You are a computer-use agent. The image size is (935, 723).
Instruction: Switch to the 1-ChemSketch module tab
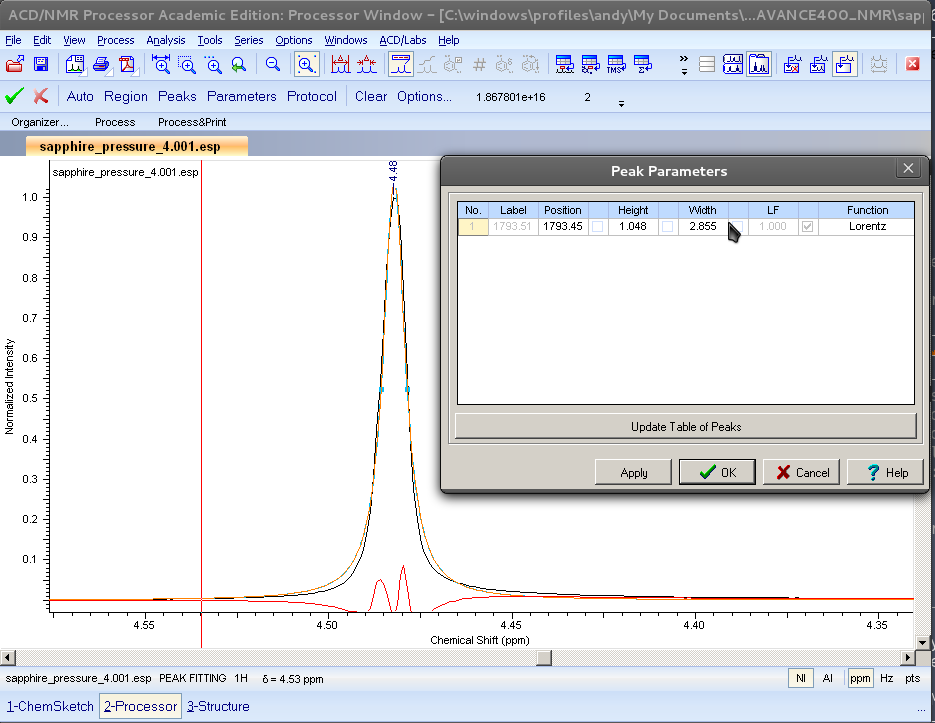point(50,706)
